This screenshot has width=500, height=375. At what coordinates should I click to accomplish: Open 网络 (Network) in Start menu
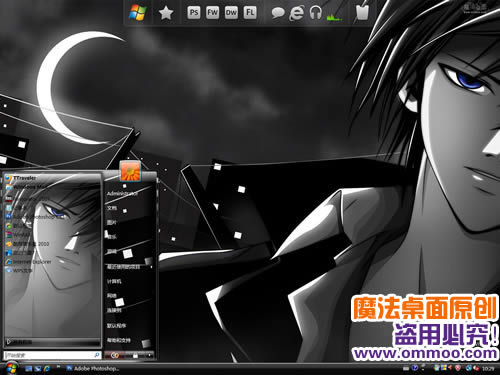coord(112,296)
